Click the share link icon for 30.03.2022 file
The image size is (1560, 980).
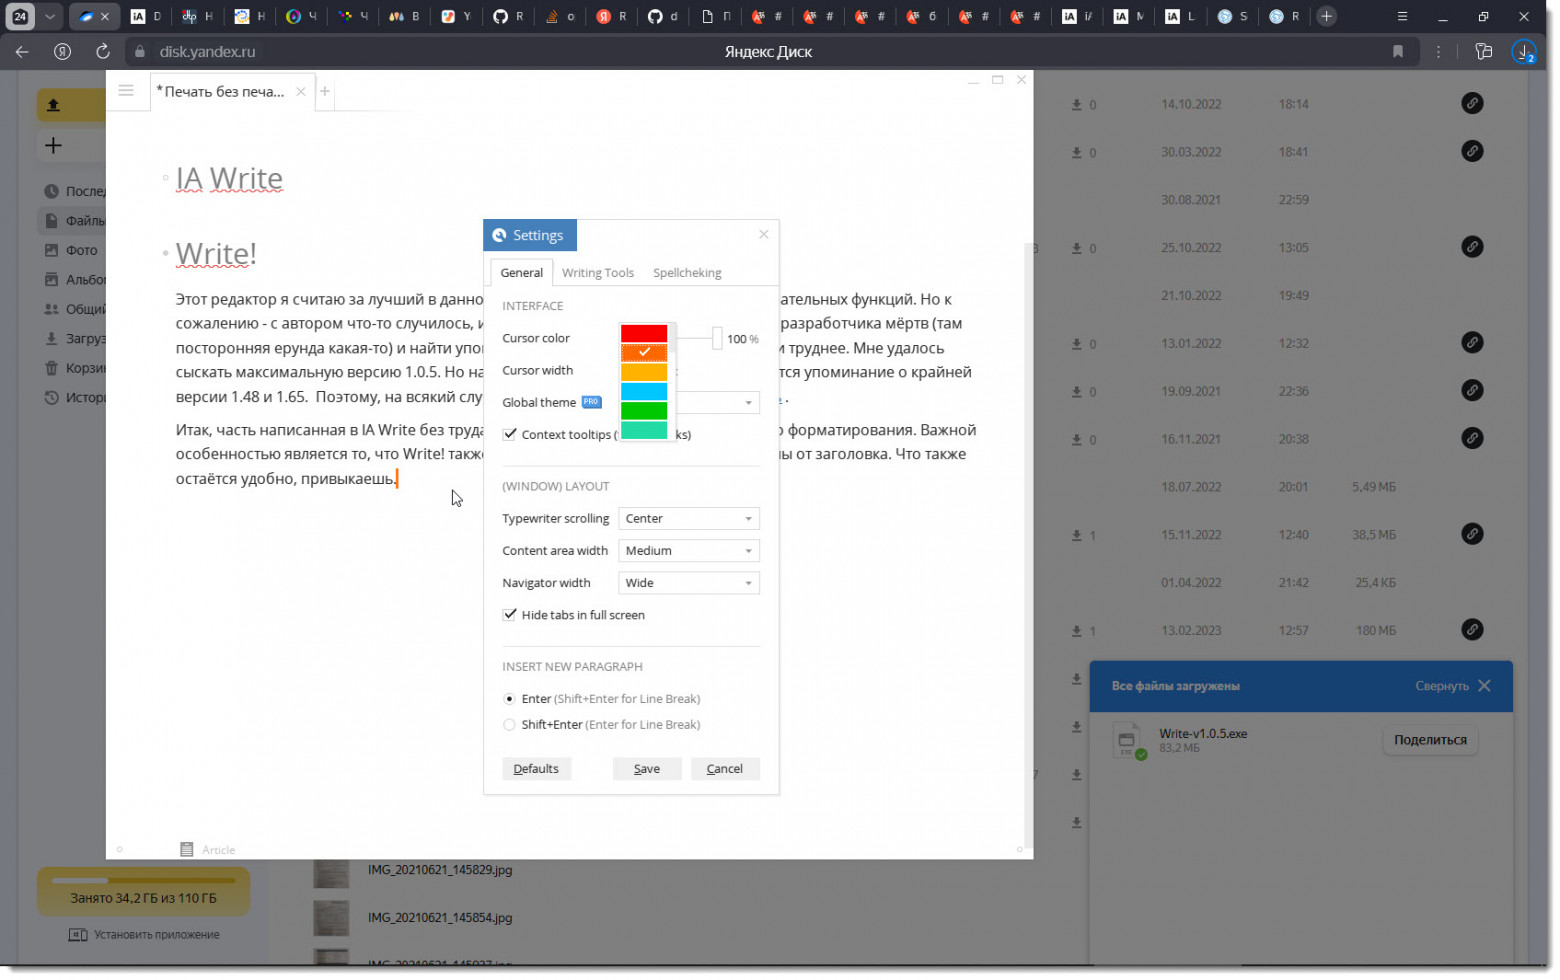click(x=1472, y=151)
